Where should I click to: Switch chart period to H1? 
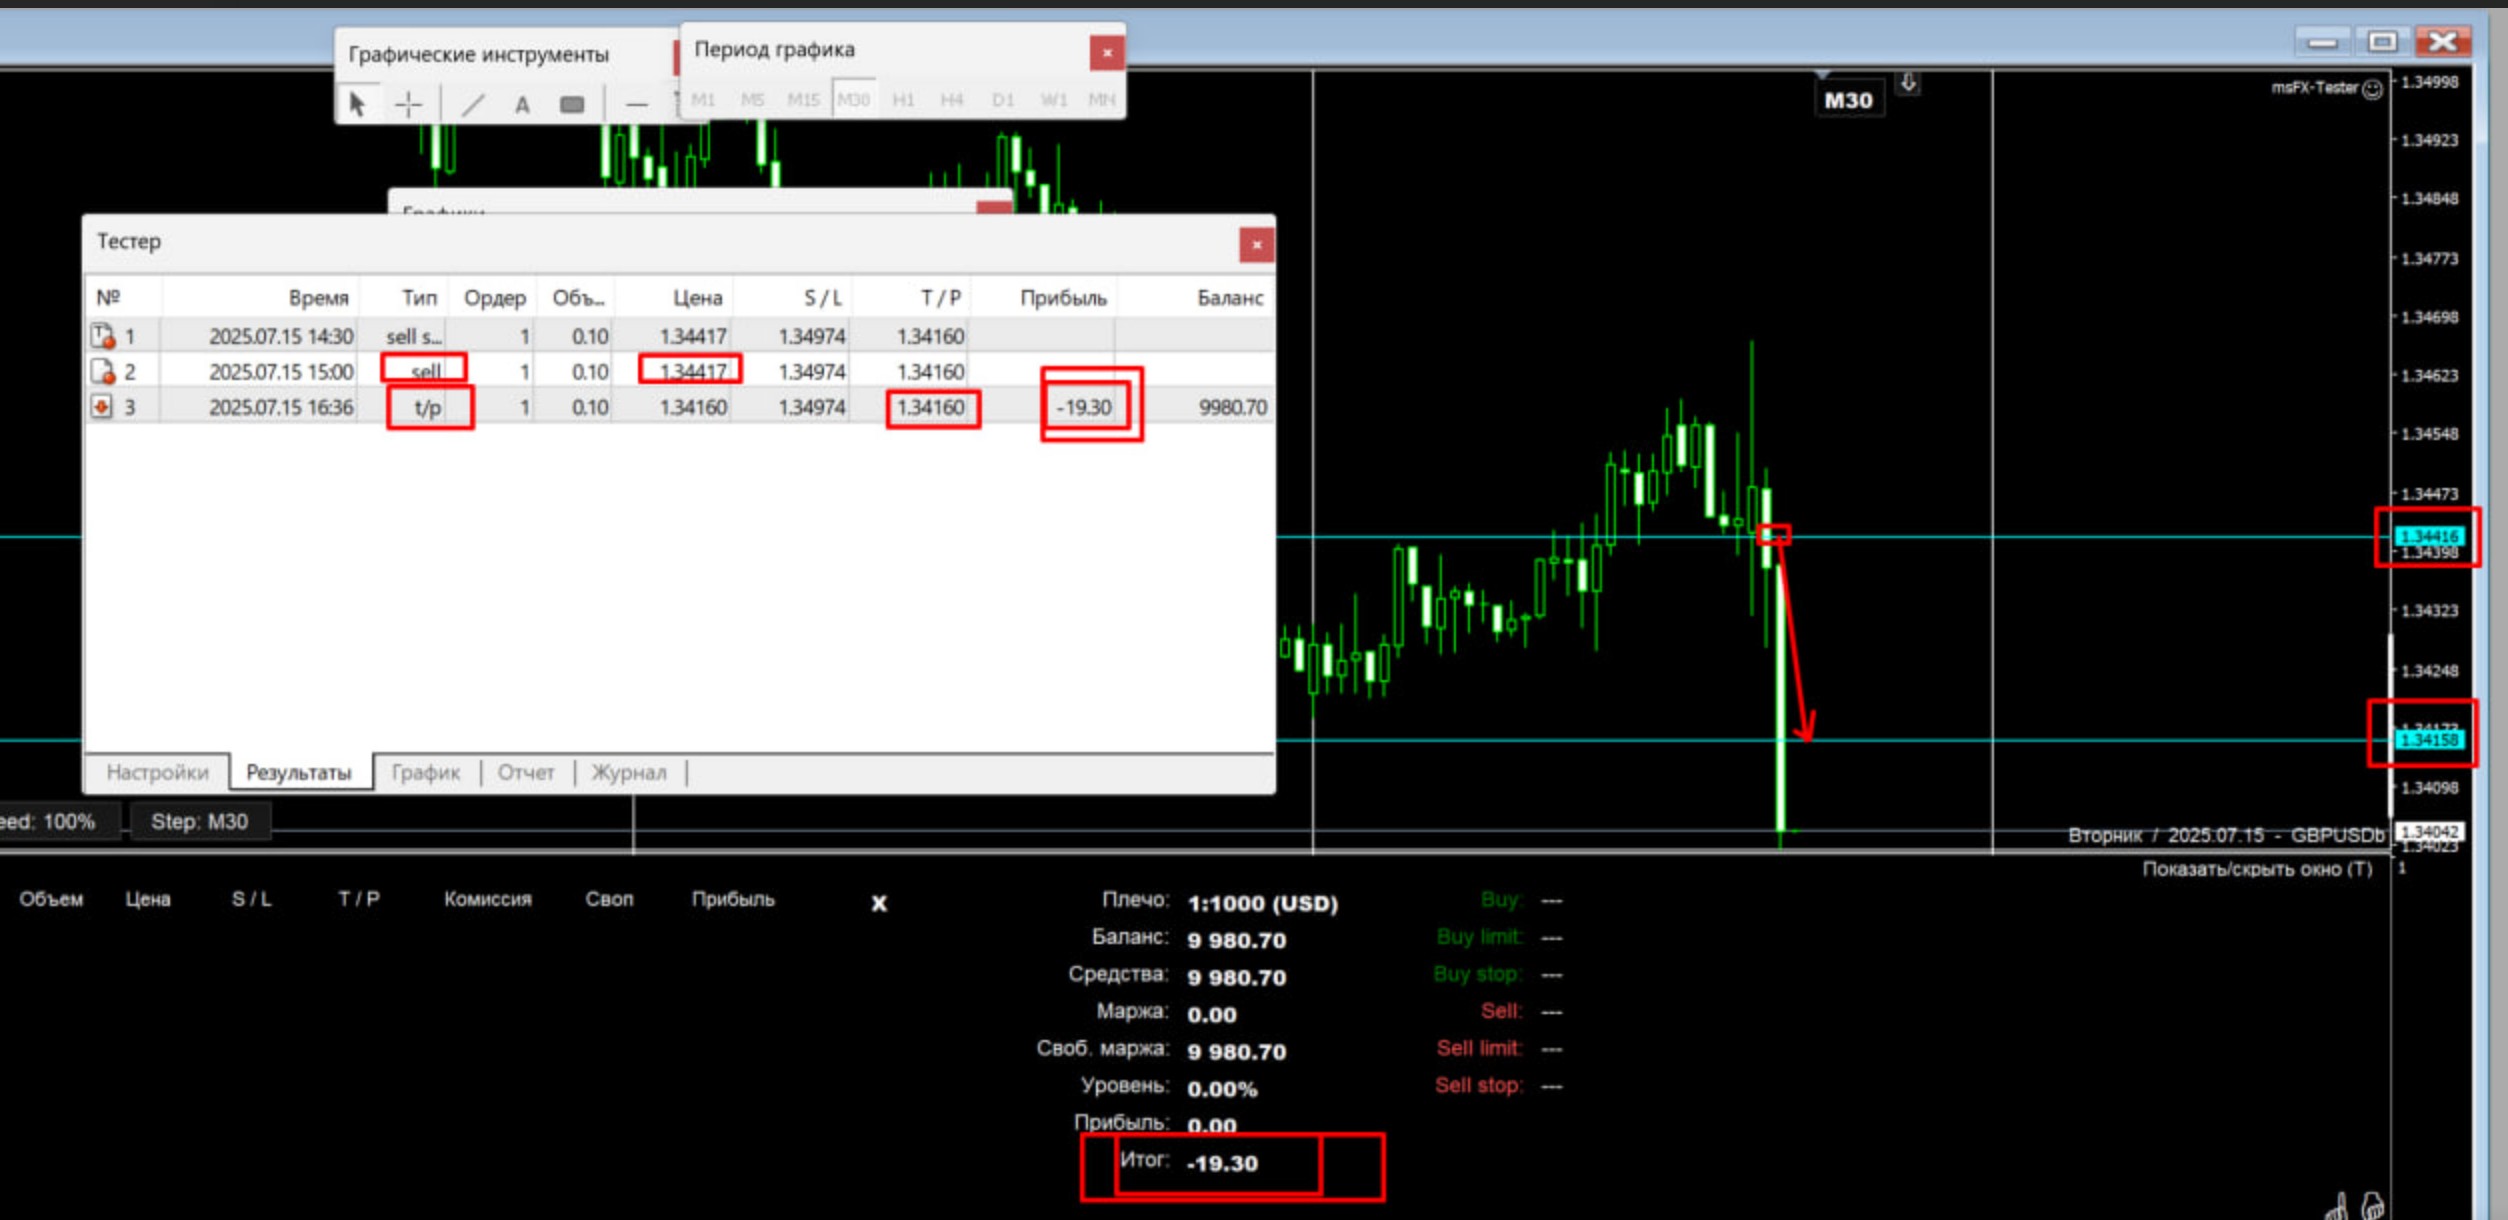pos(903,100)
